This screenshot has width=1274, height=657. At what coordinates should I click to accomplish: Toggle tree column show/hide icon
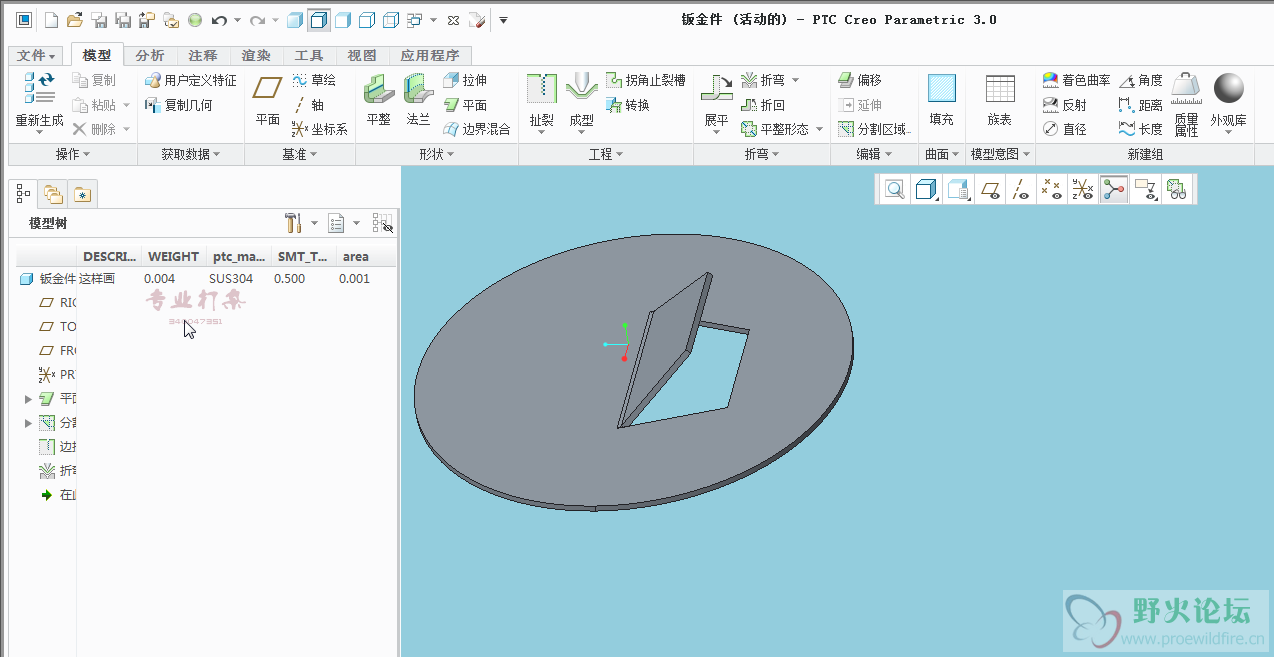click(382, 223)
